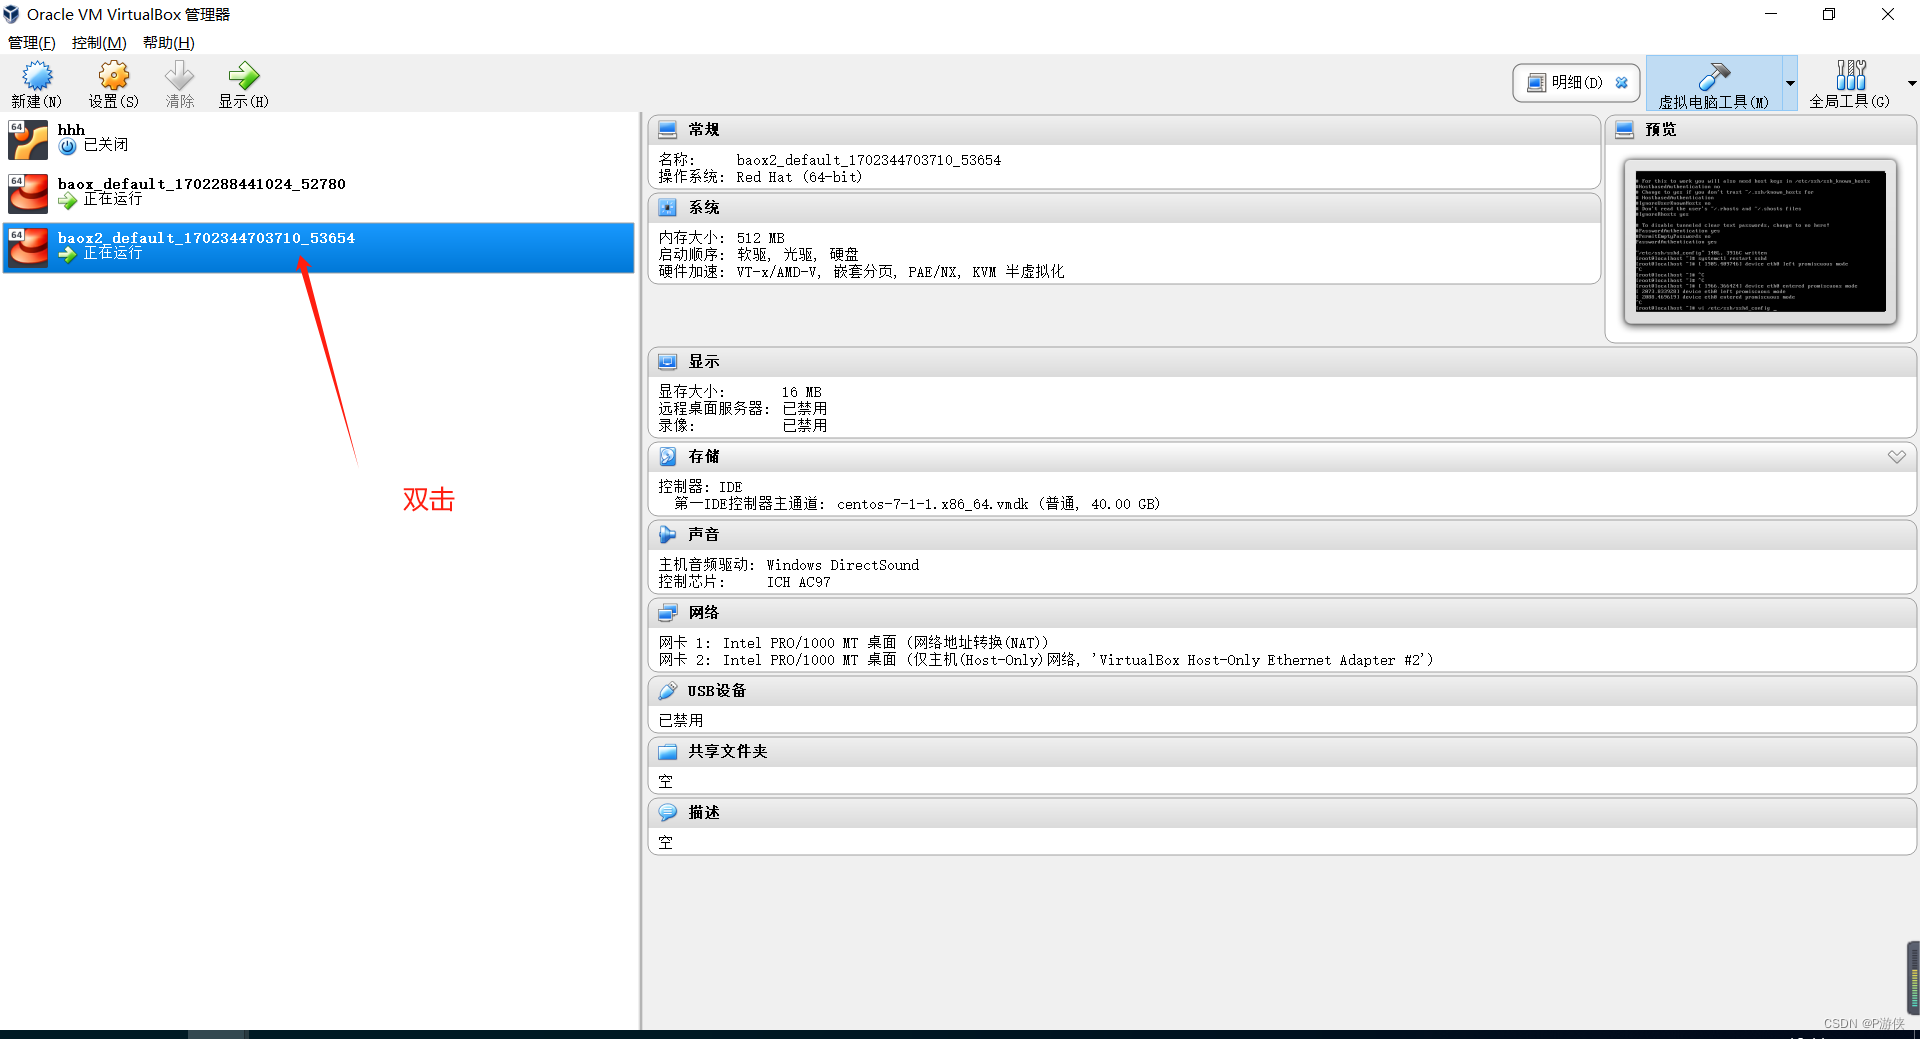
Task: Click the Red Hat icon of baox_default VM
Action: pos(28,194)
